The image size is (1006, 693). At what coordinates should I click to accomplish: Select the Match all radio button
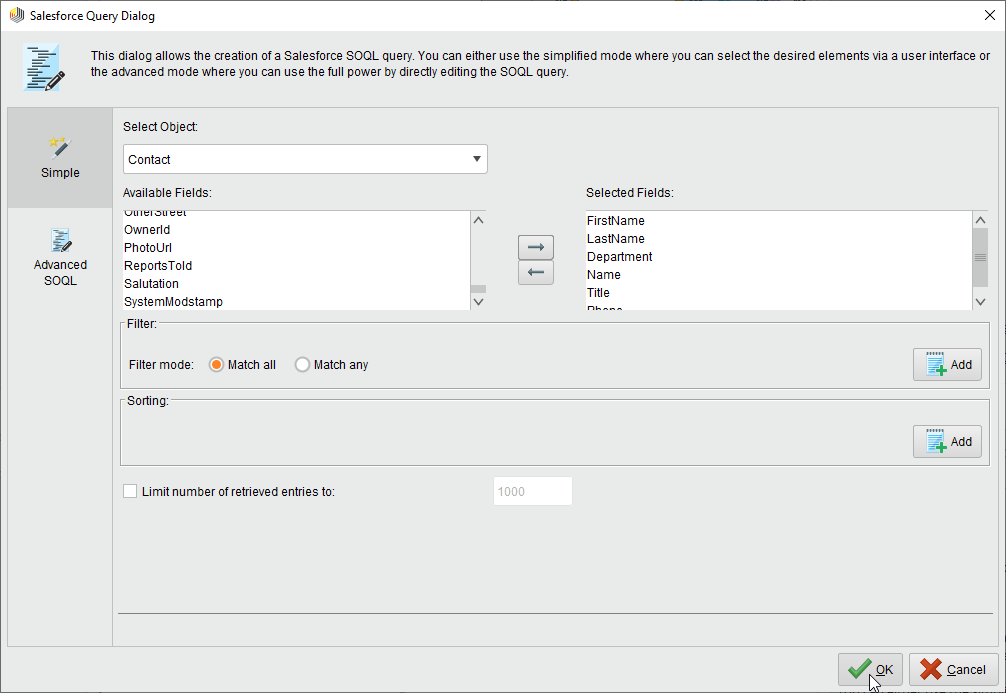[216, 364]
